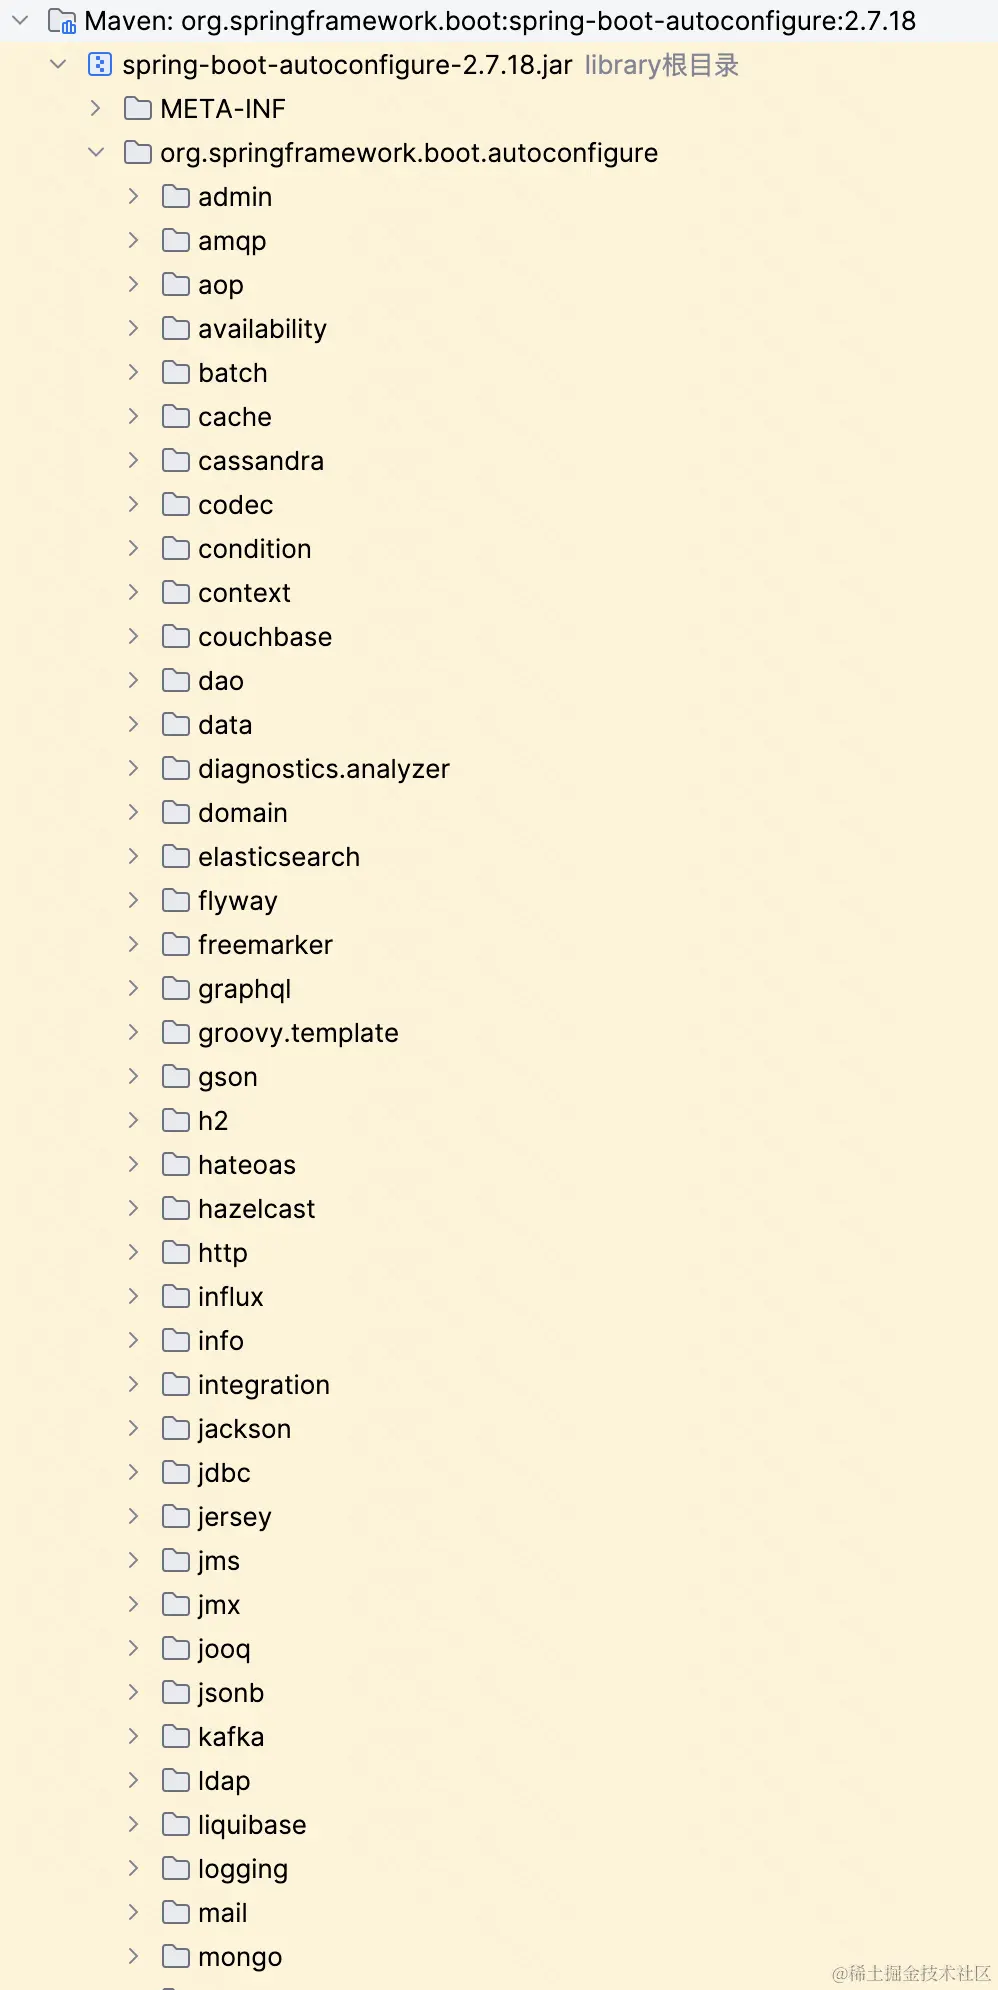Click the META-INF folder icon

click(x=138, y=109)
